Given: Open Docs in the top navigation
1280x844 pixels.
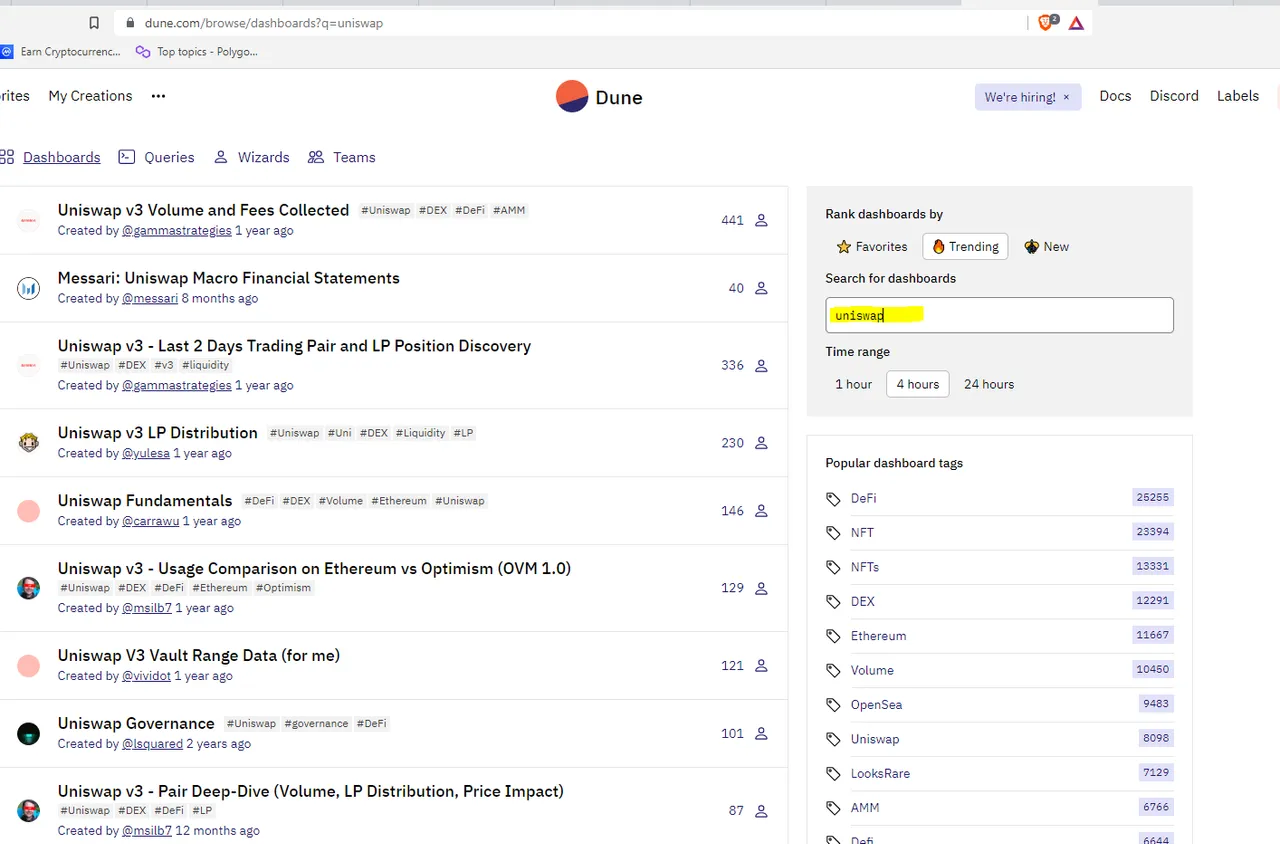Looking at the screenshot, I should pyautogui.click(x=1115, y=96).
